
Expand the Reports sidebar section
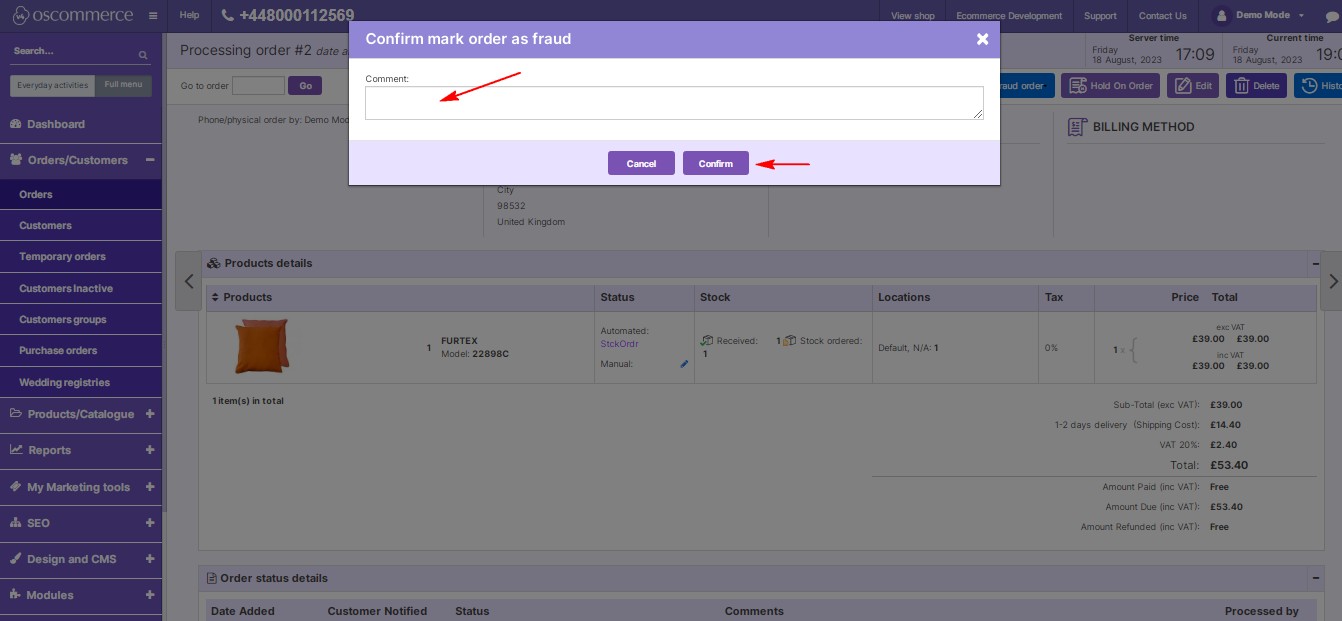pos(149,450)
